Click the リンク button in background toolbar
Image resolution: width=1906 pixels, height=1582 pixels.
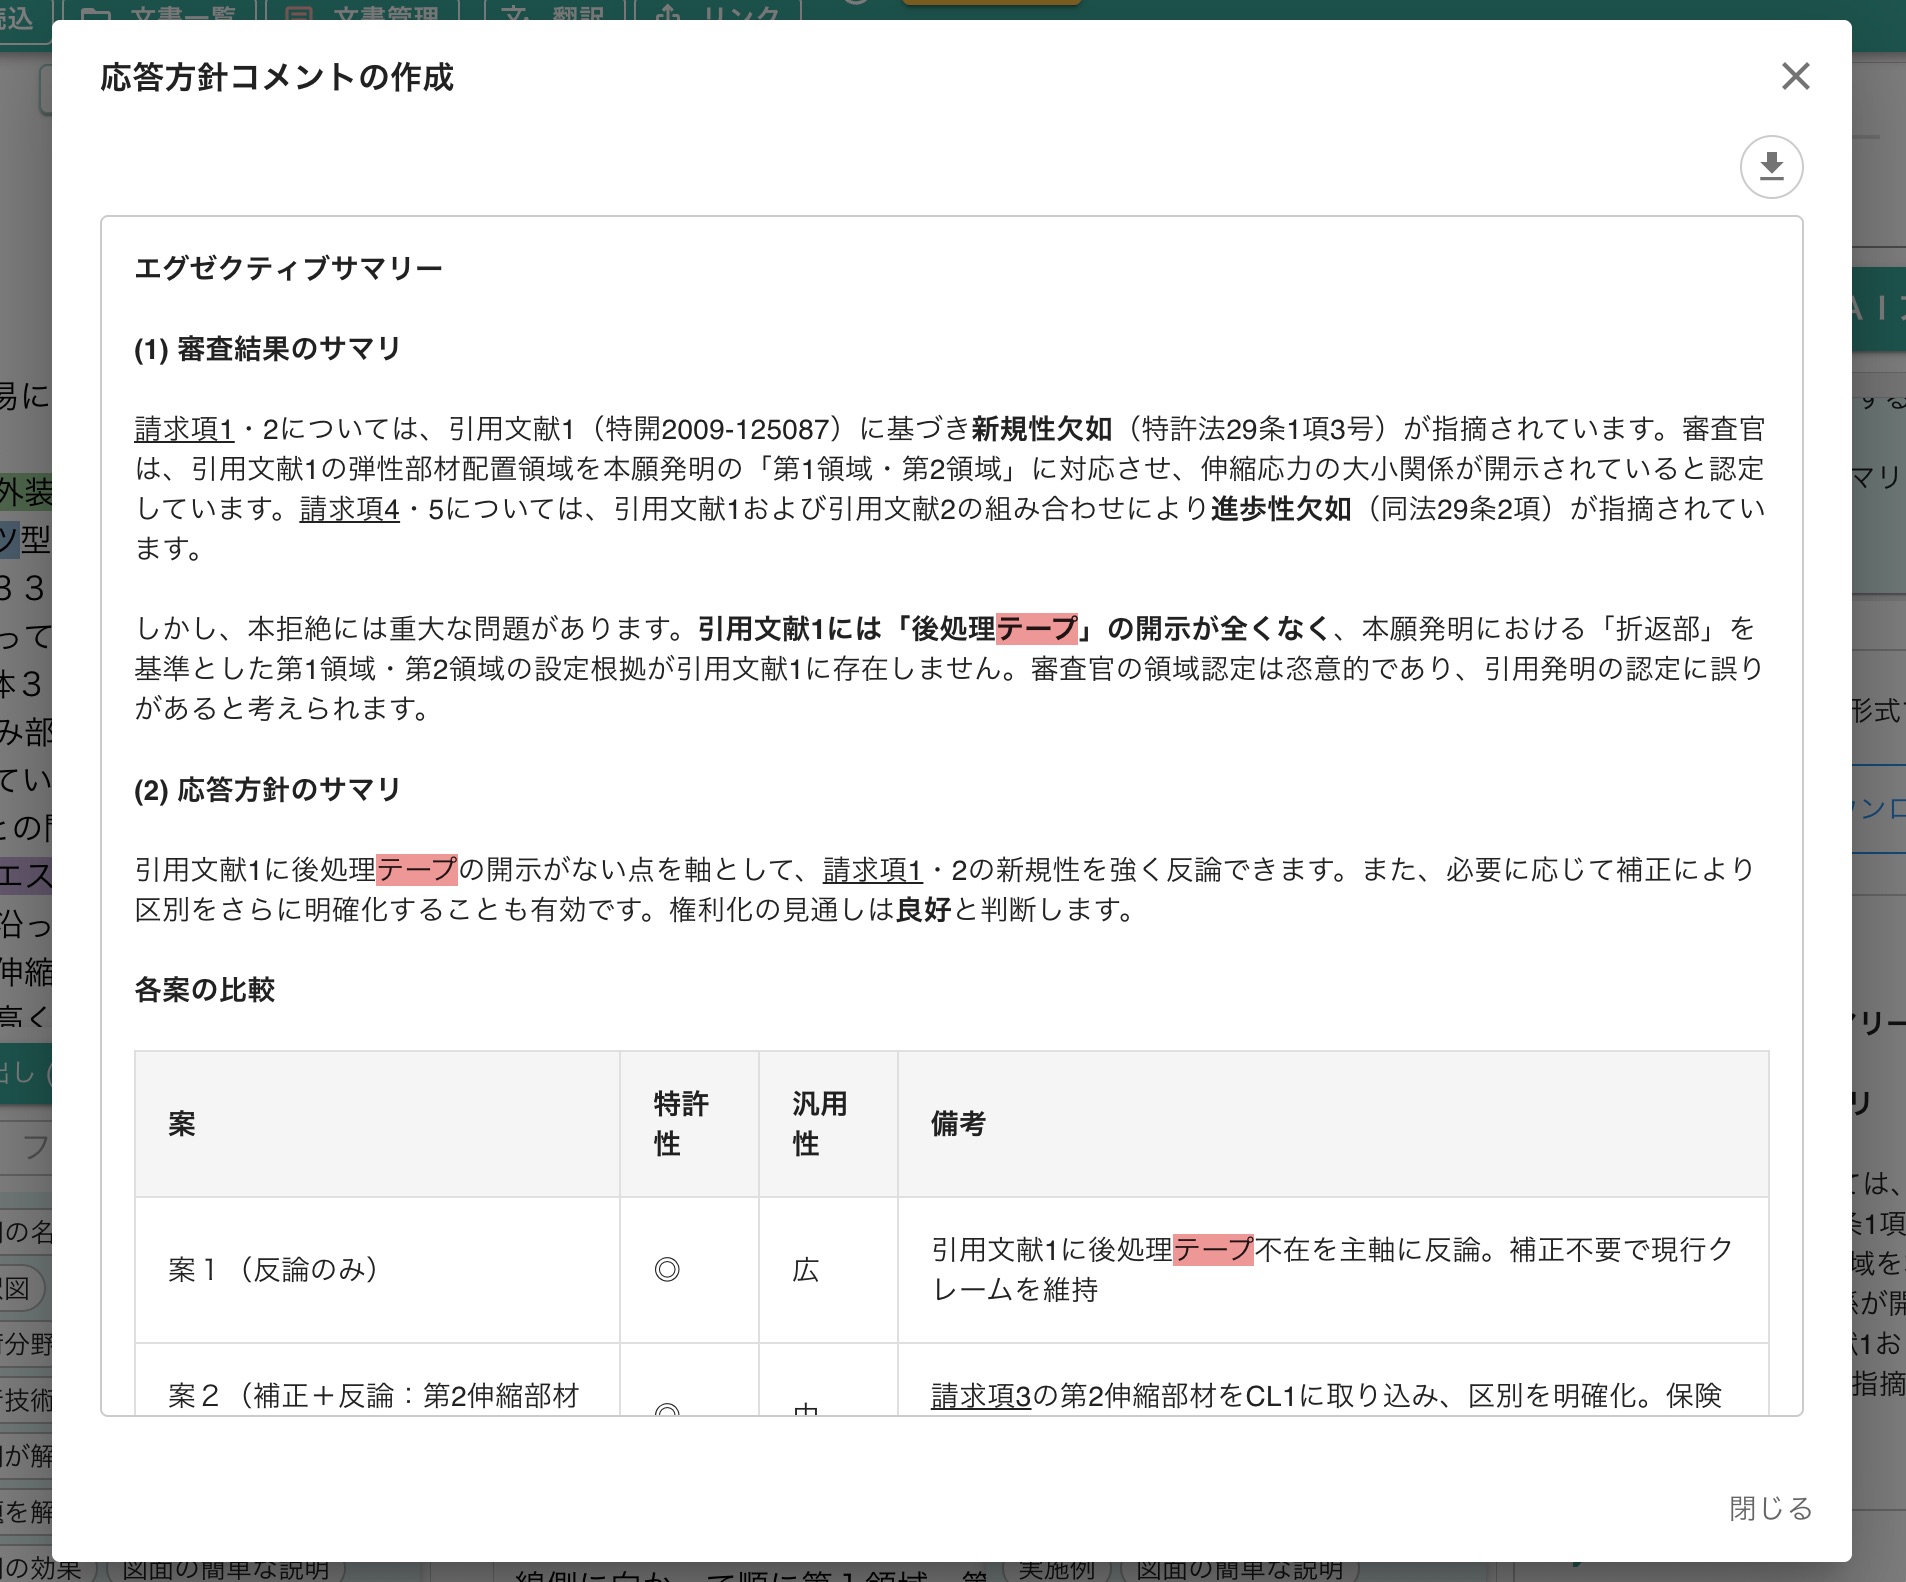718,11
